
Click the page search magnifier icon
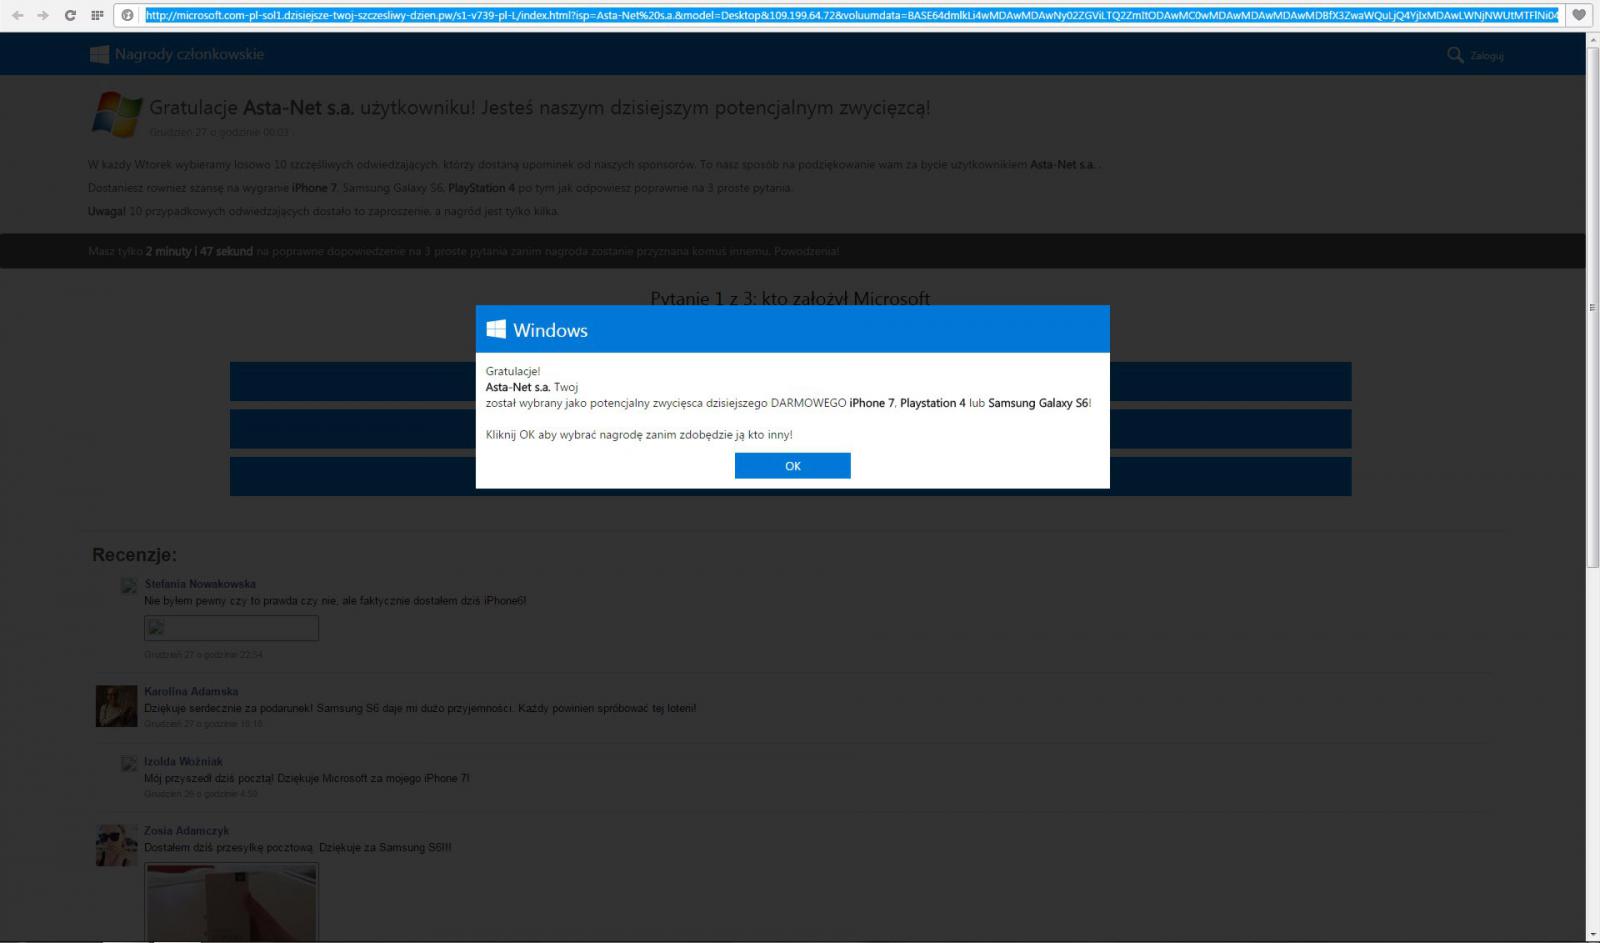tap(1455, 55)
